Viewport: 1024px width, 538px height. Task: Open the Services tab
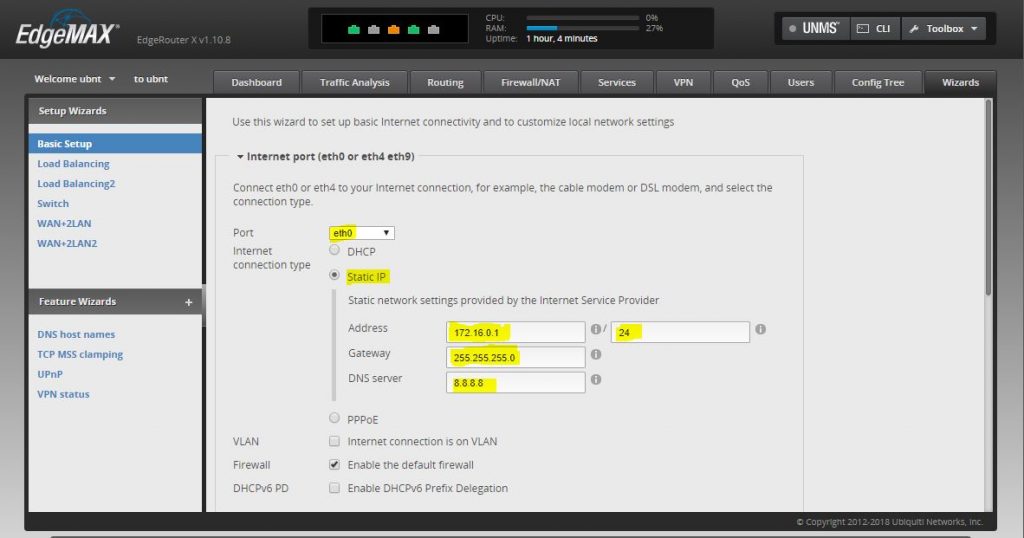(x=616, y=82)
